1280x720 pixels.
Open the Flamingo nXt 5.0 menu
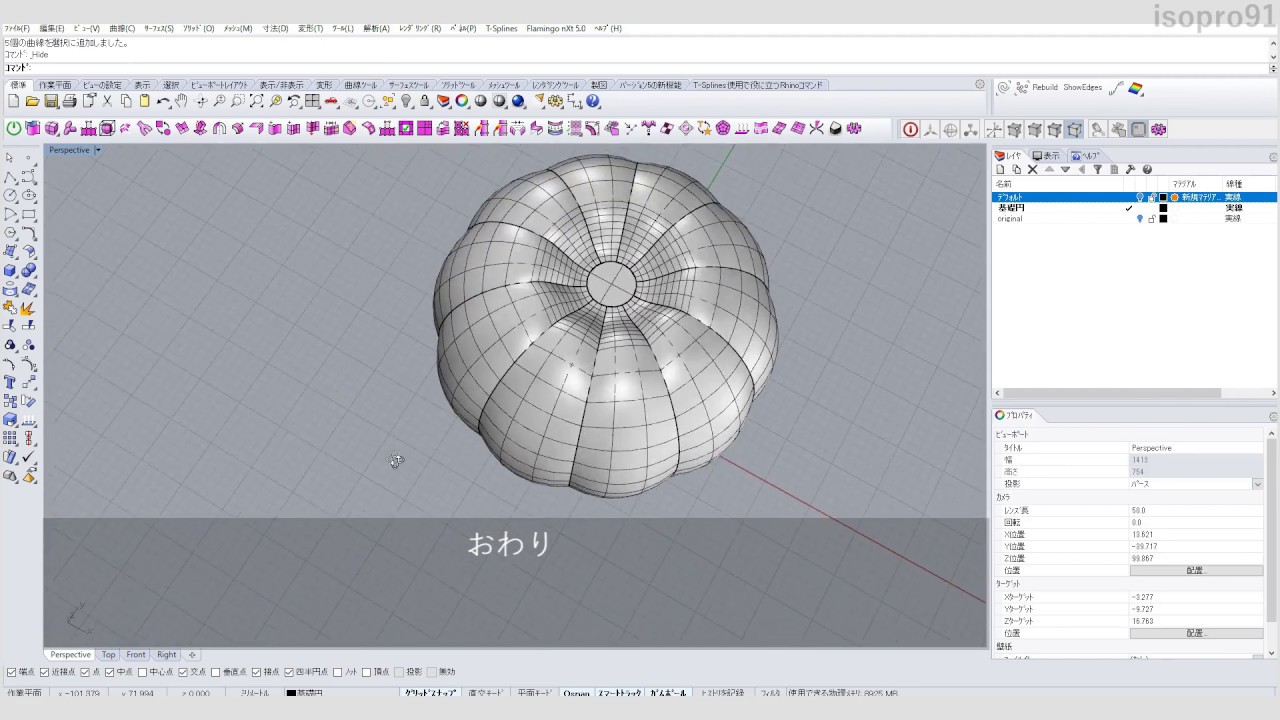556,29
